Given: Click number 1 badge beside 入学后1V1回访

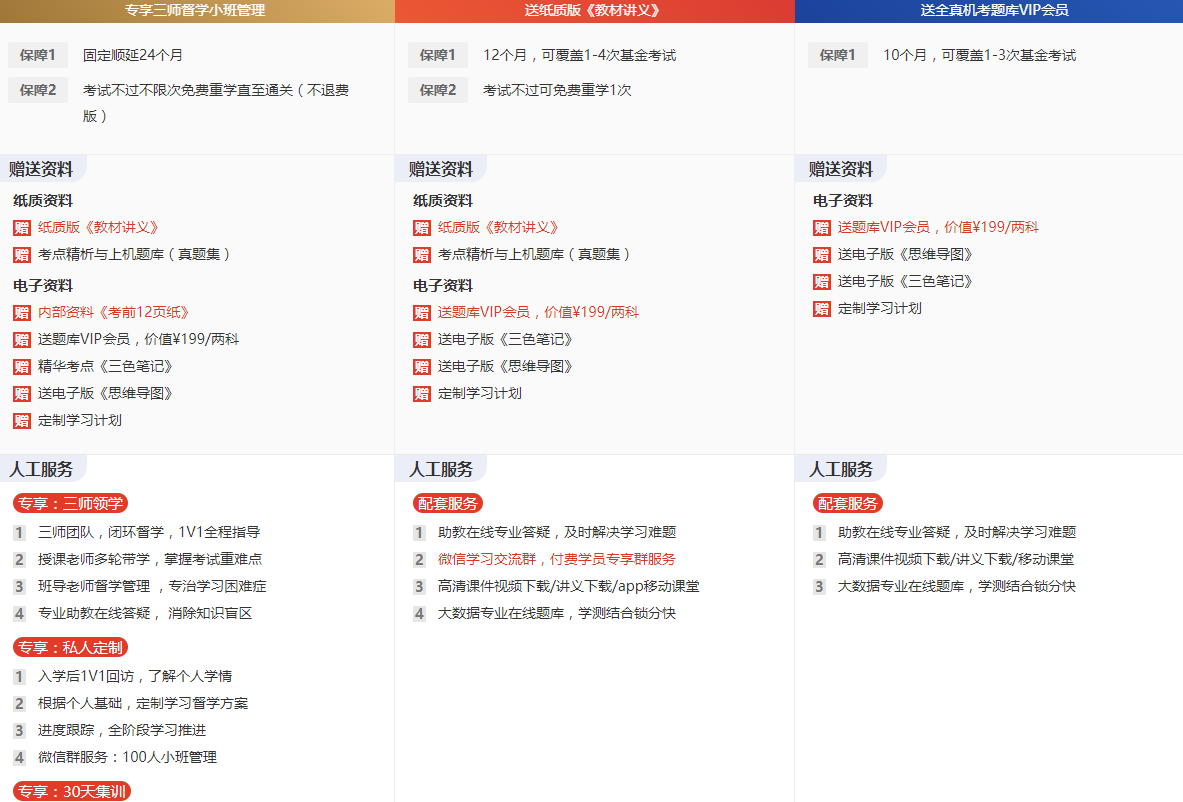Looking at the screenshot, I should [20, 677].
